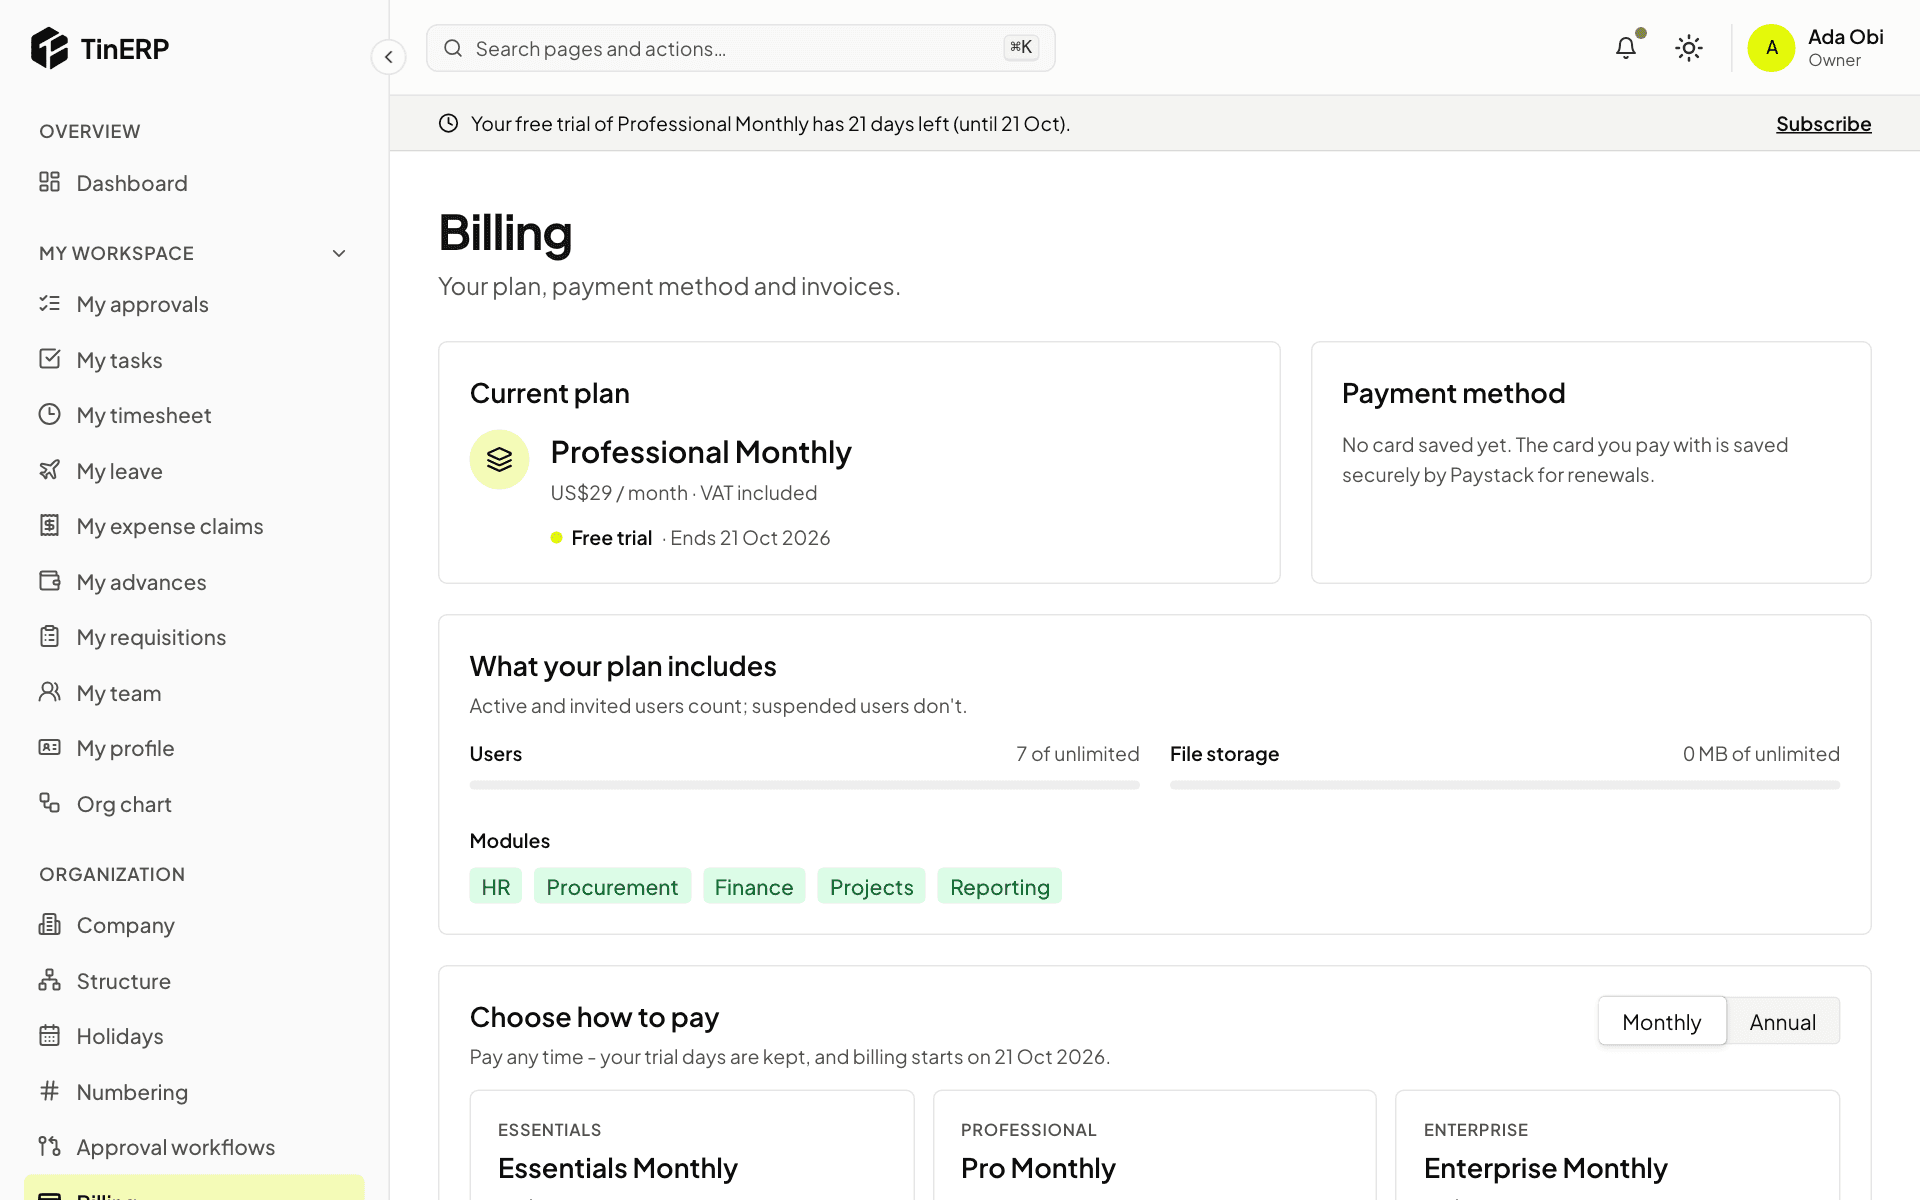The width and height of the screenshot is (1920, 1200).
Task: Click the My leave airplane icon
Action: pos(49,470)
